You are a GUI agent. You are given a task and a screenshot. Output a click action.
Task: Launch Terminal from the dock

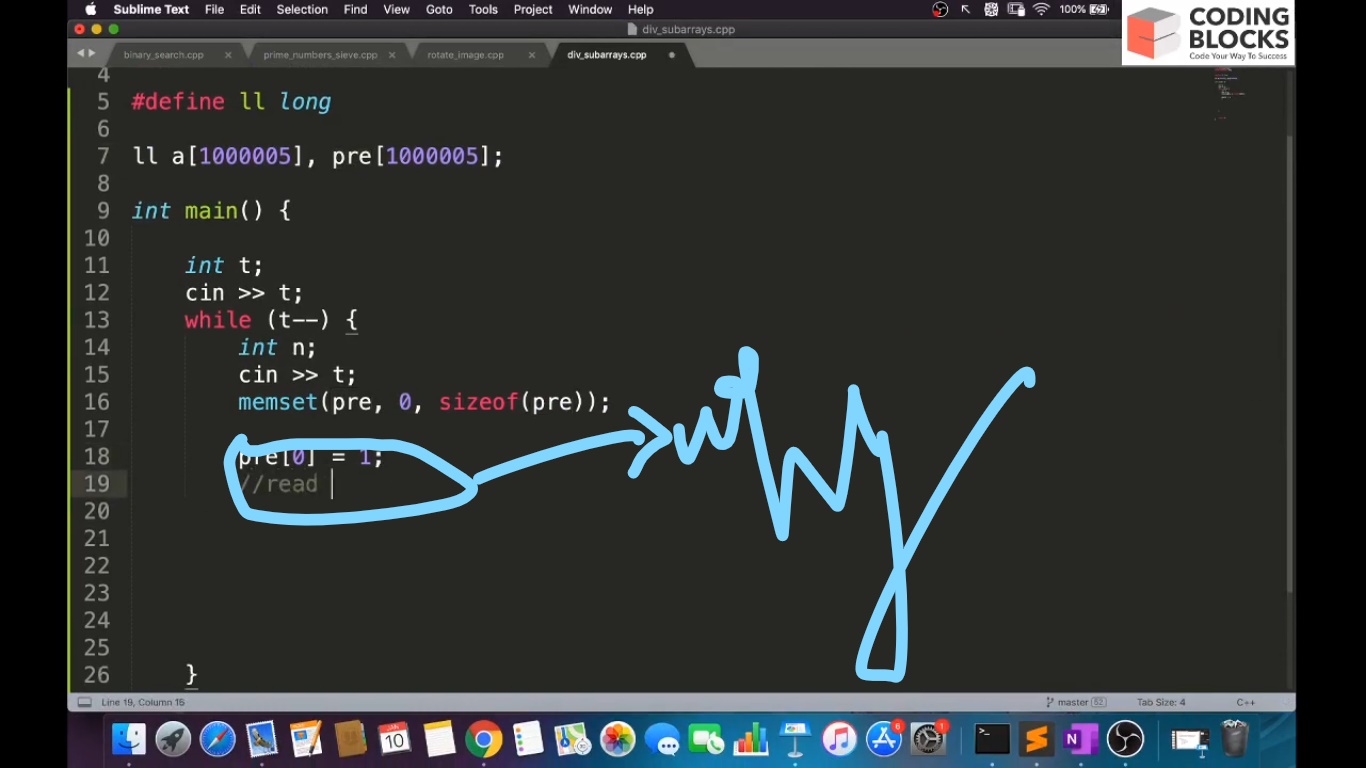(992, 740)
